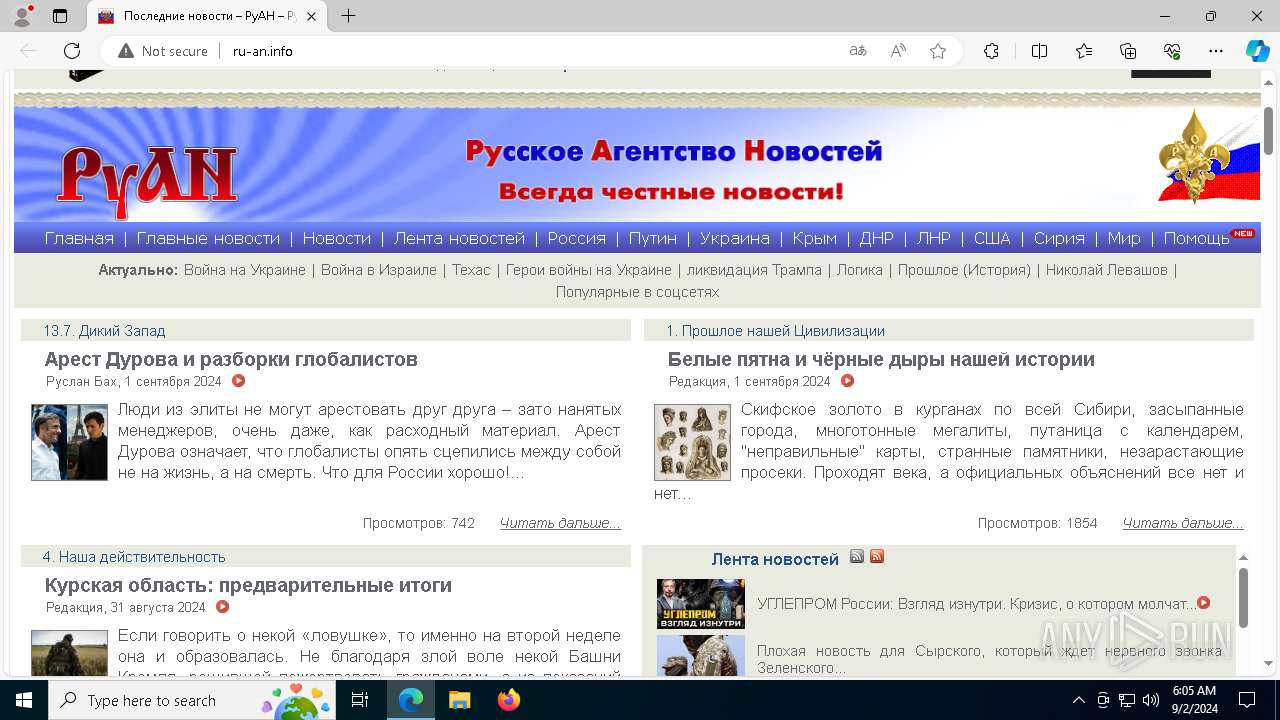Follow Герои войны на Украине link
This screenshot has width=1280, height=720.
pos(589,270)
